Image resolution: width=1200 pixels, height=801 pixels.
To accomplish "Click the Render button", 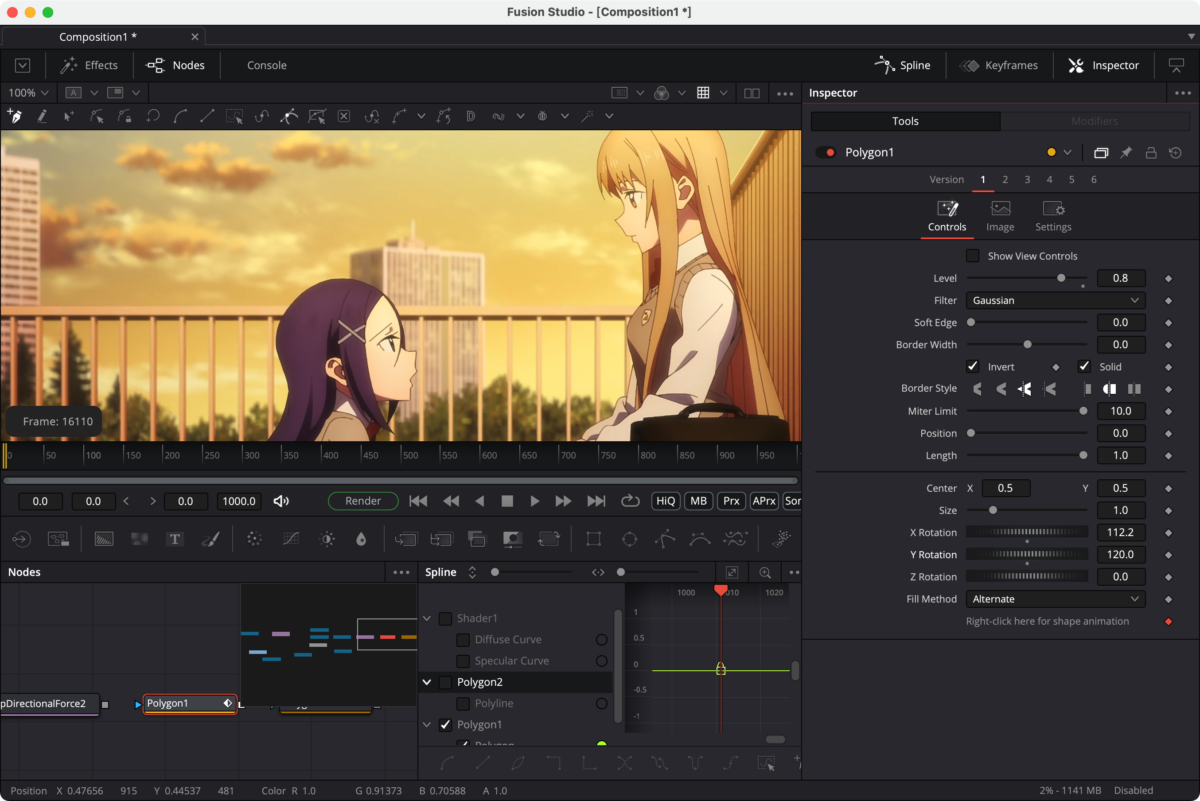I will click(363, 501).
